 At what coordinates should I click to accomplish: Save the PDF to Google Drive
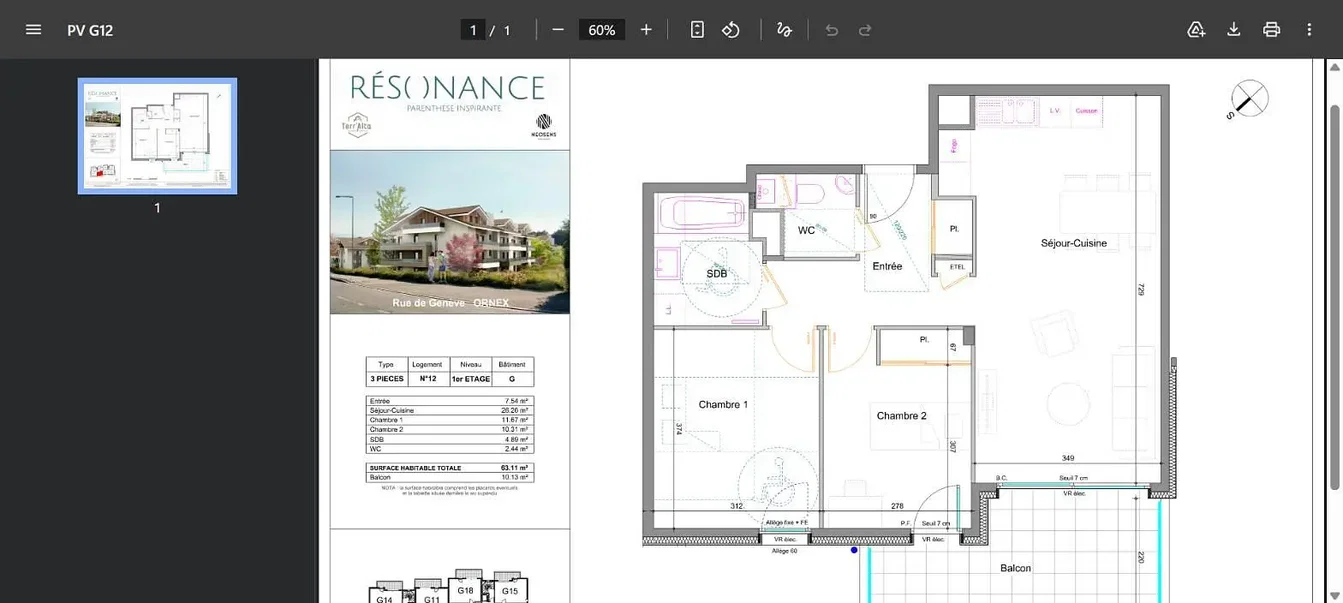tap(1196, 29)
